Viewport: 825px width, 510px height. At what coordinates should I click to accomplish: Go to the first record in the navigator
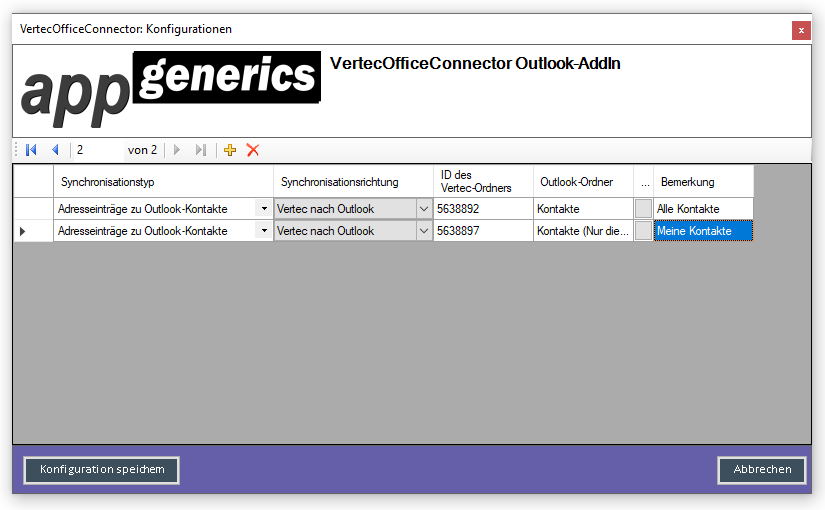coord(31,150)
